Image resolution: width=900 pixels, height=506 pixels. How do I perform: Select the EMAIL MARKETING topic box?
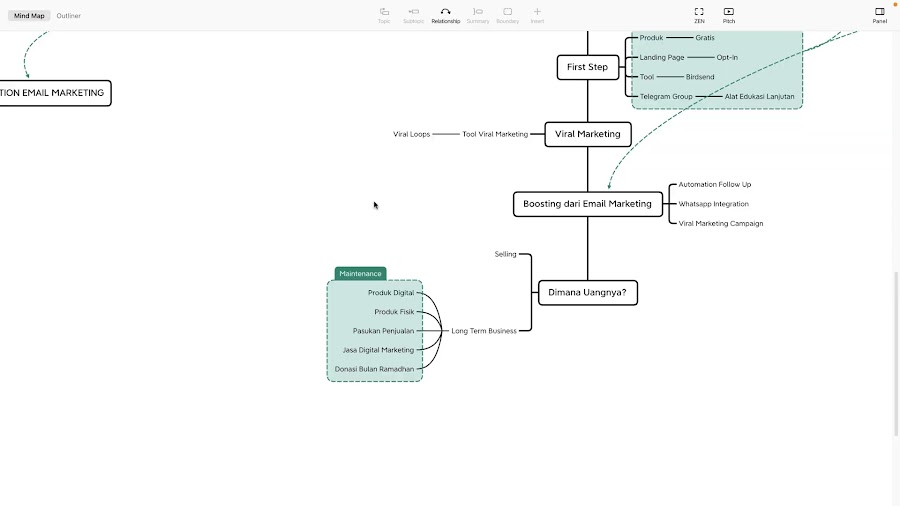55,93
